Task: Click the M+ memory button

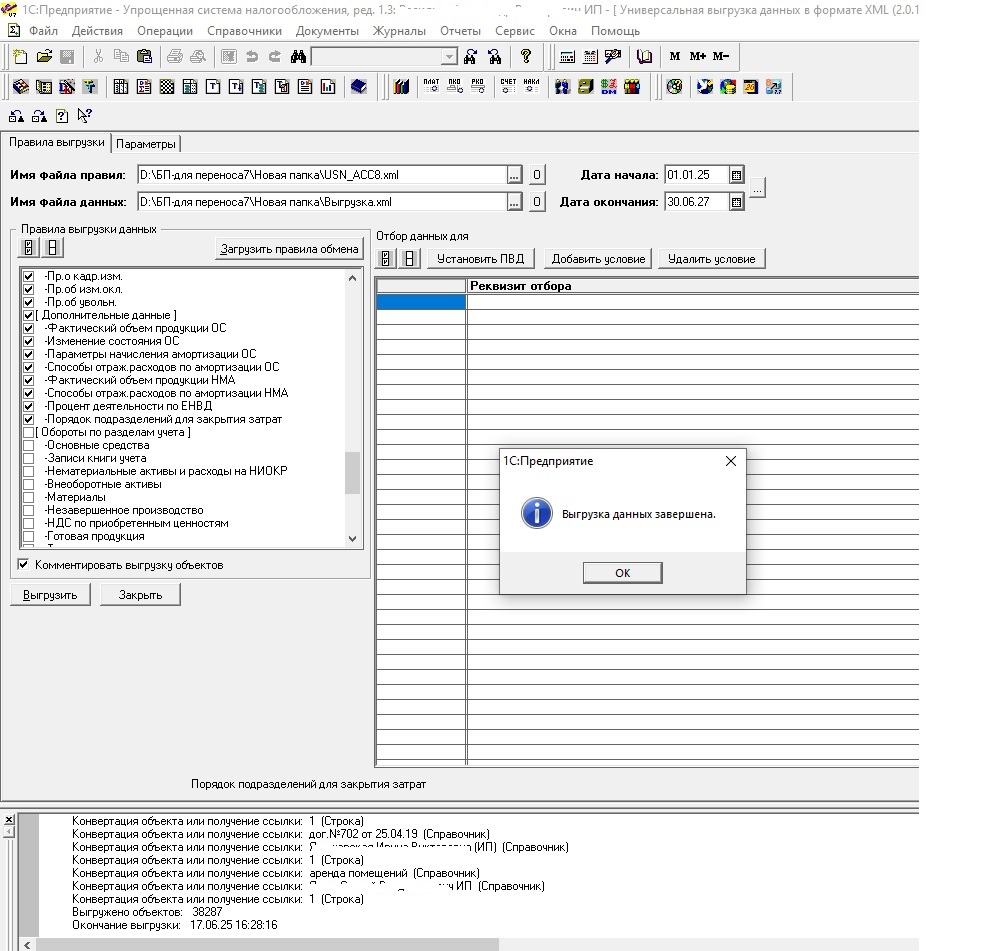Action: click(x=698, y=57)
